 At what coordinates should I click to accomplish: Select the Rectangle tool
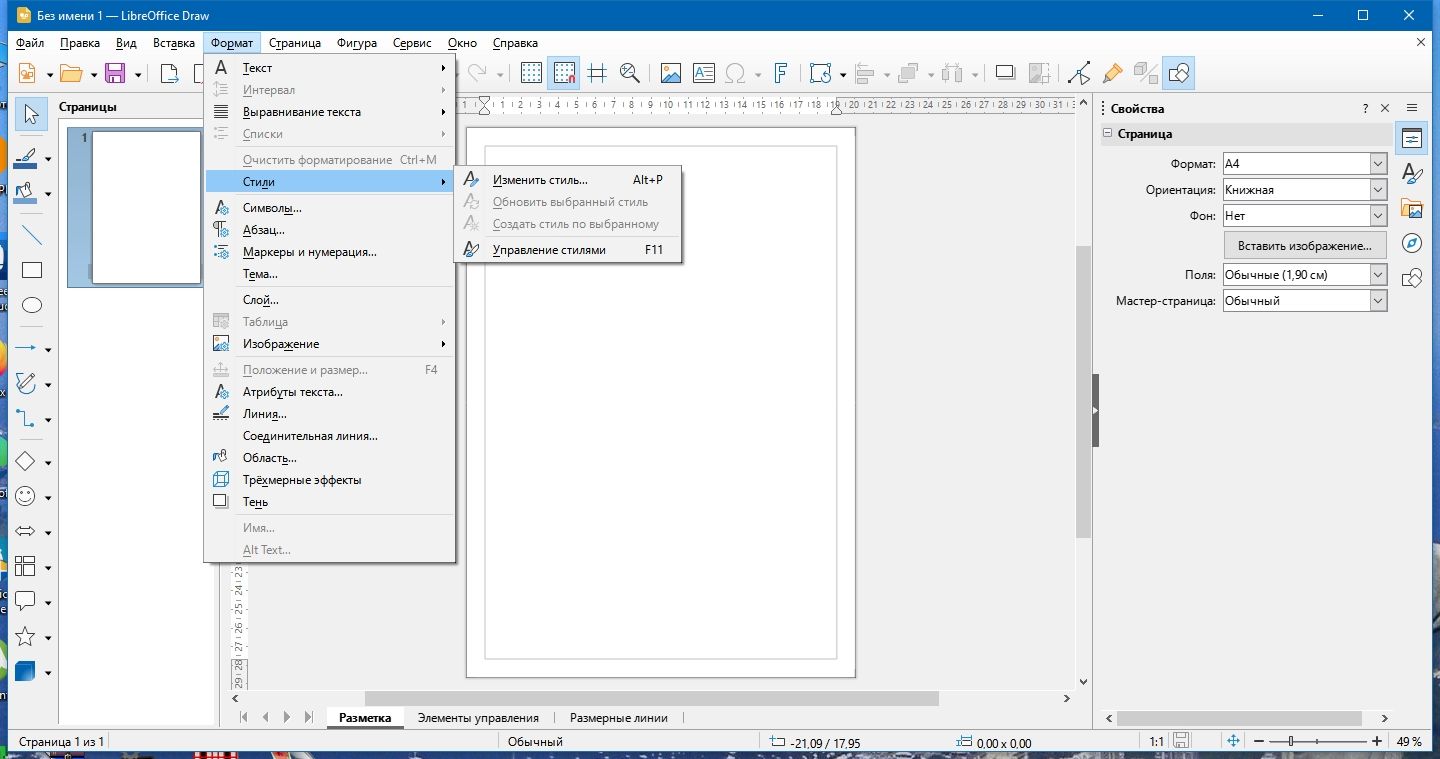pyautogui.click(x=31, y=270)
